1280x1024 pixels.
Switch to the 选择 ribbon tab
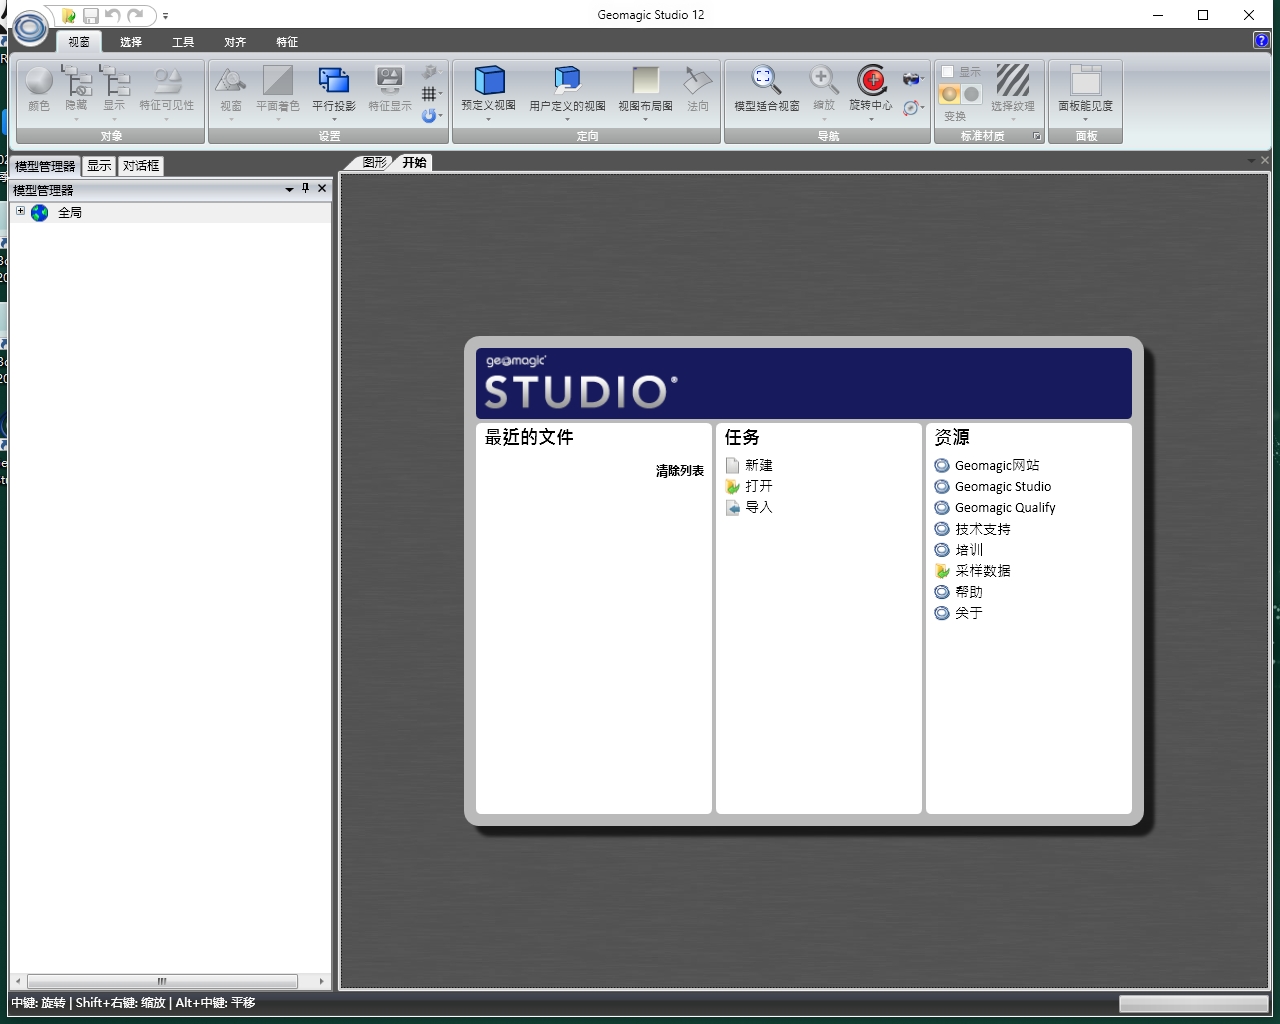pyautogui.click(x=131, y=42)
